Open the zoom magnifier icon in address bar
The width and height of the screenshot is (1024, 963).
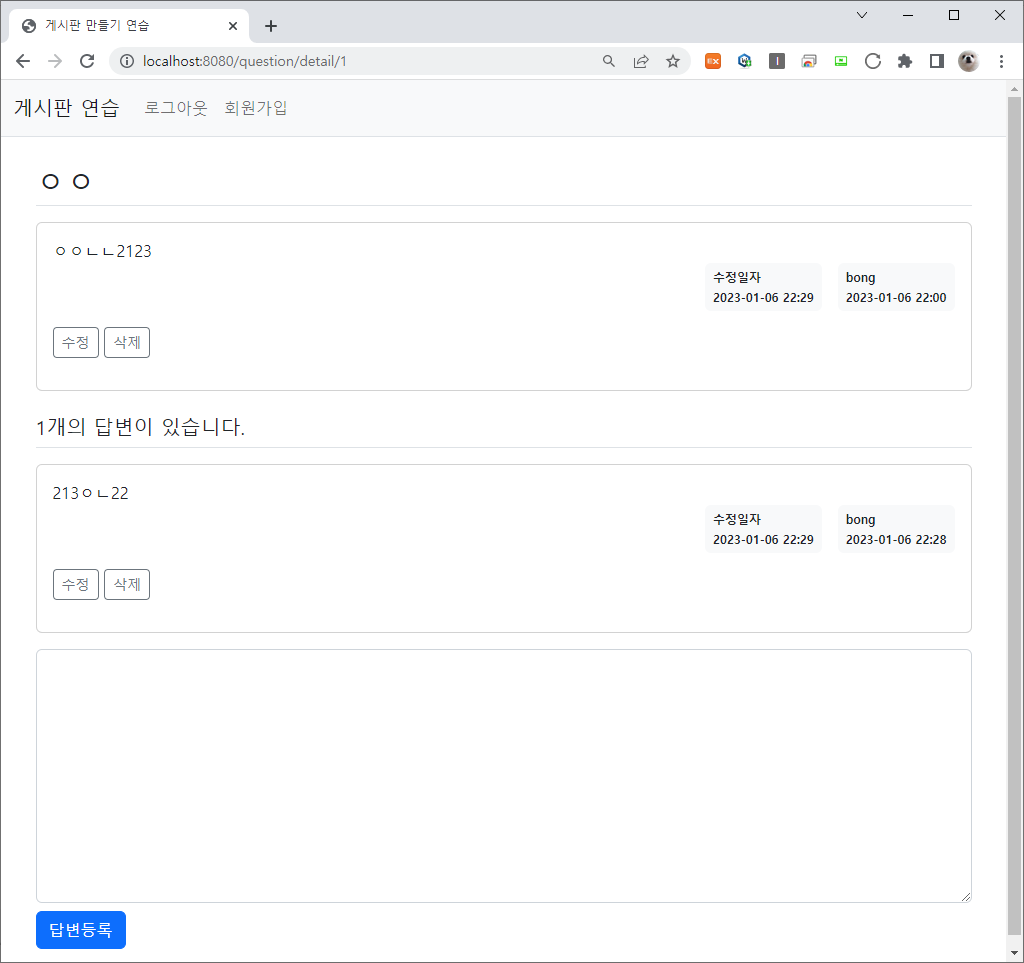coord(609,61)
